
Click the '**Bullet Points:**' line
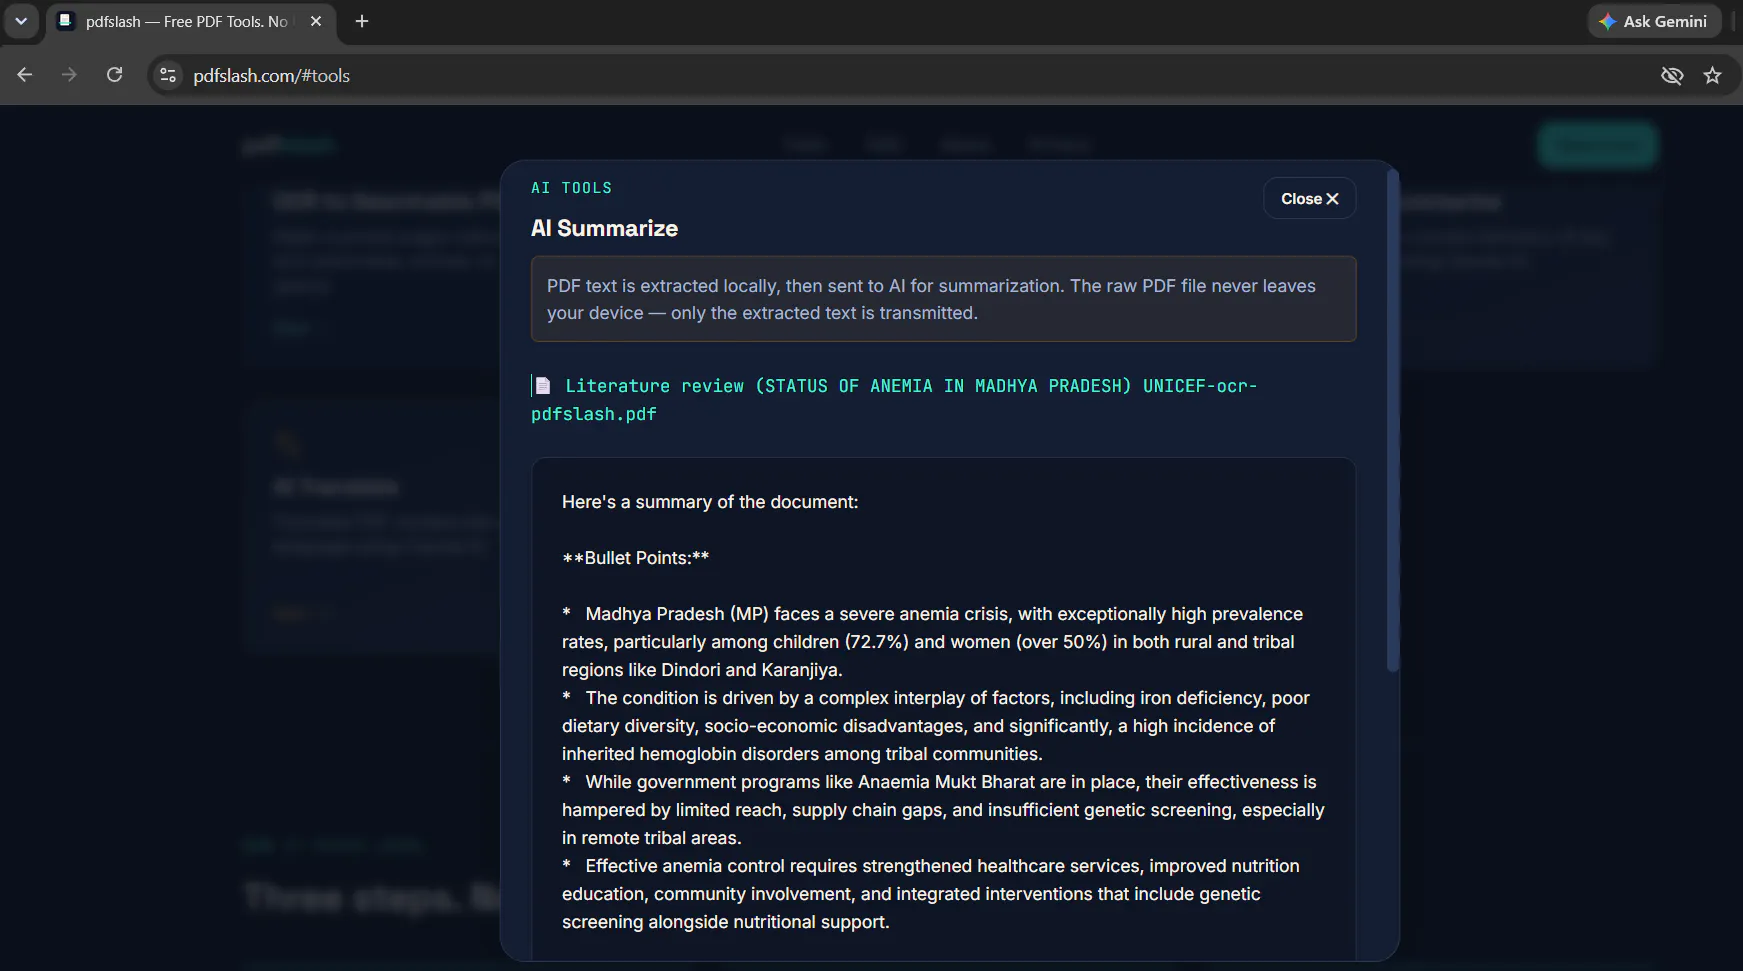point(635,558)
